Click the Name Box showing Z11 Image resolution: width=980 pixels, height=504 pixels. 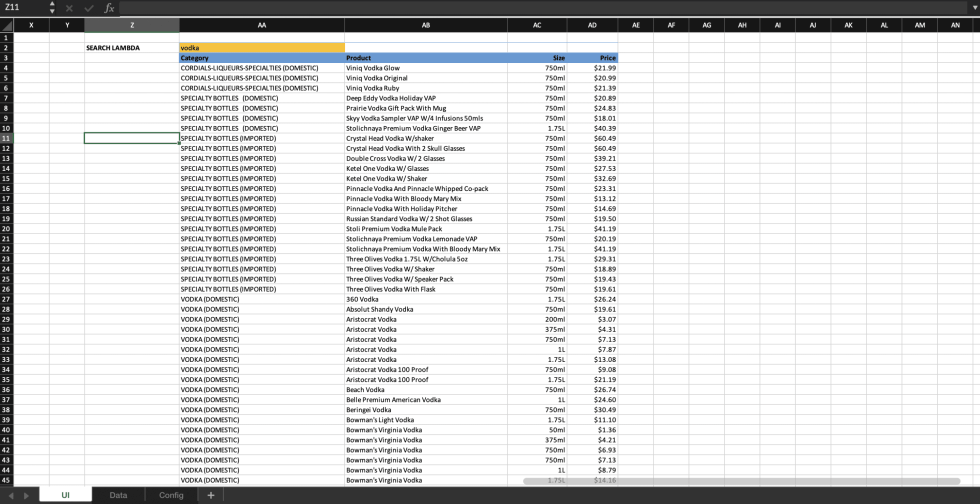click(x=24, y=8)
